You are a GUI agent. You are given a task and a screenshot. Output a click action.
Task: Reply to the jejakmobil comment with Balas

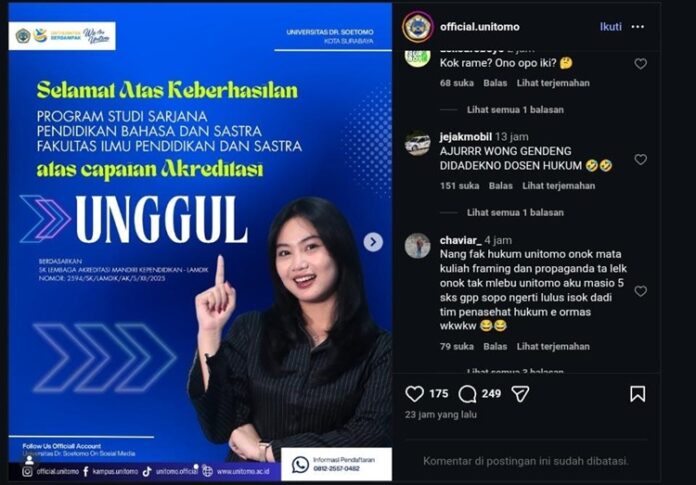click(500, 185)
